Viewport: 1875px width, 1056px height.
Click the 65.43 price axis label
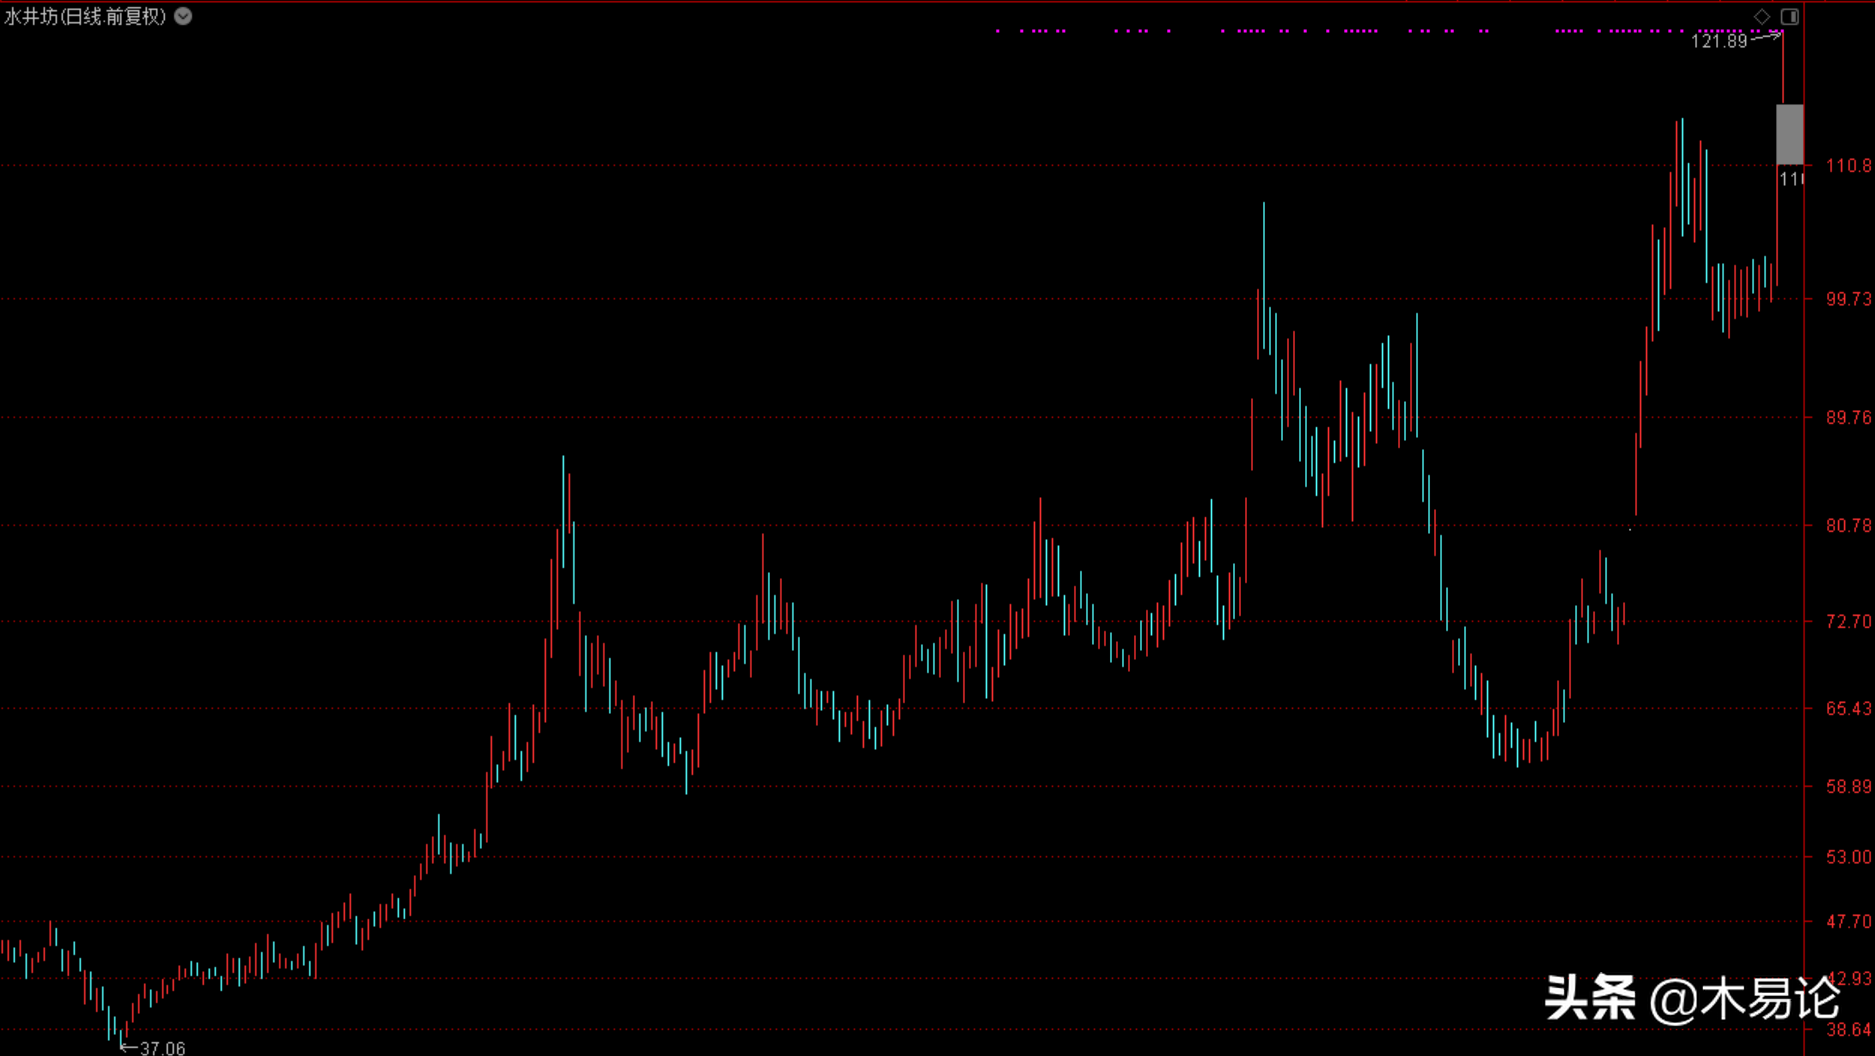click(x=1848, y=708)
